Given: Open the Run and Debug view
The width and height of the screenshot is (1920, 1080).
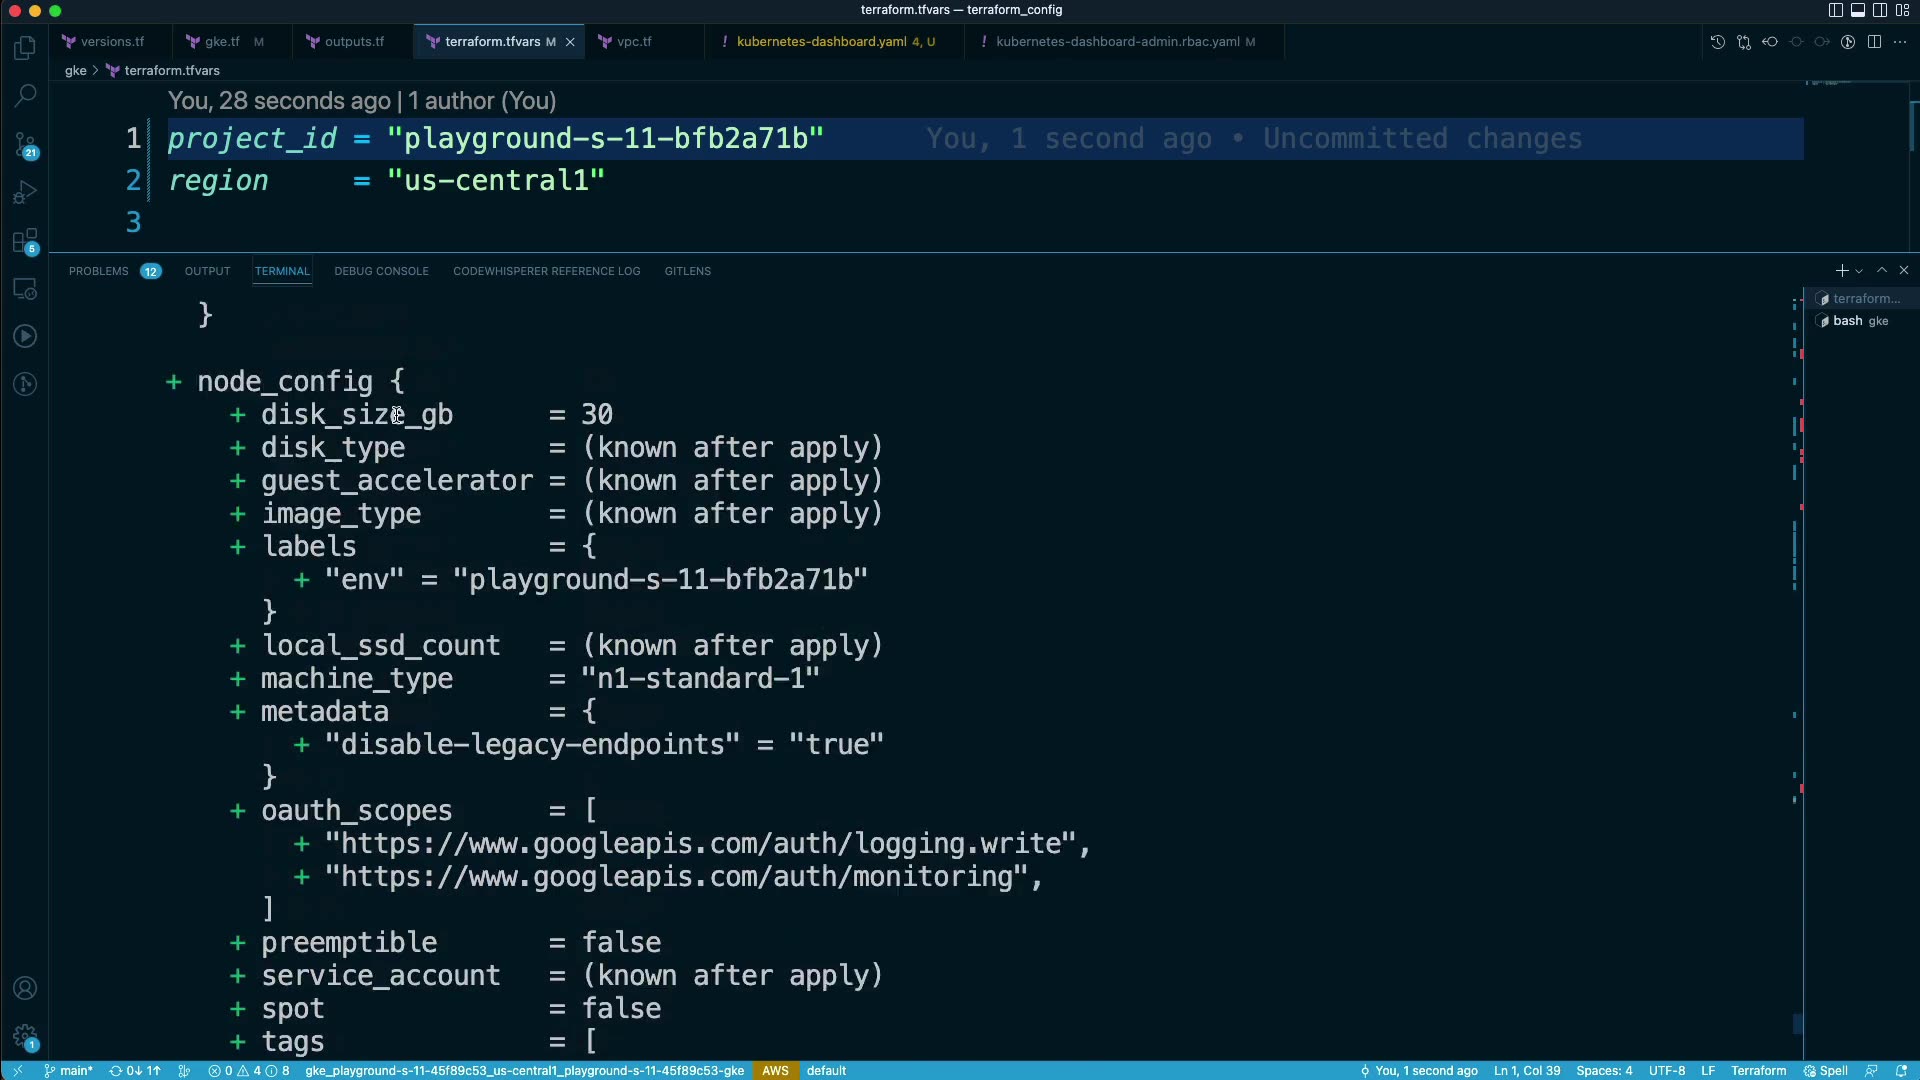Looking at the screenshot, I should pos(25,192).
